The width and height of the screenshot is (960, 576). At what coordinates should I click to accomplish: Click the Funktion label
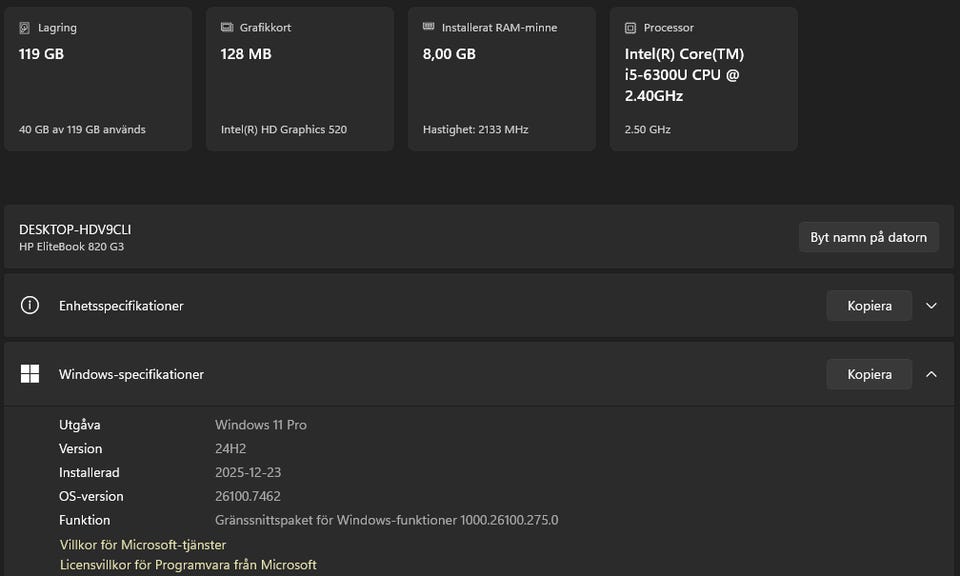click(x=84, y=520)
